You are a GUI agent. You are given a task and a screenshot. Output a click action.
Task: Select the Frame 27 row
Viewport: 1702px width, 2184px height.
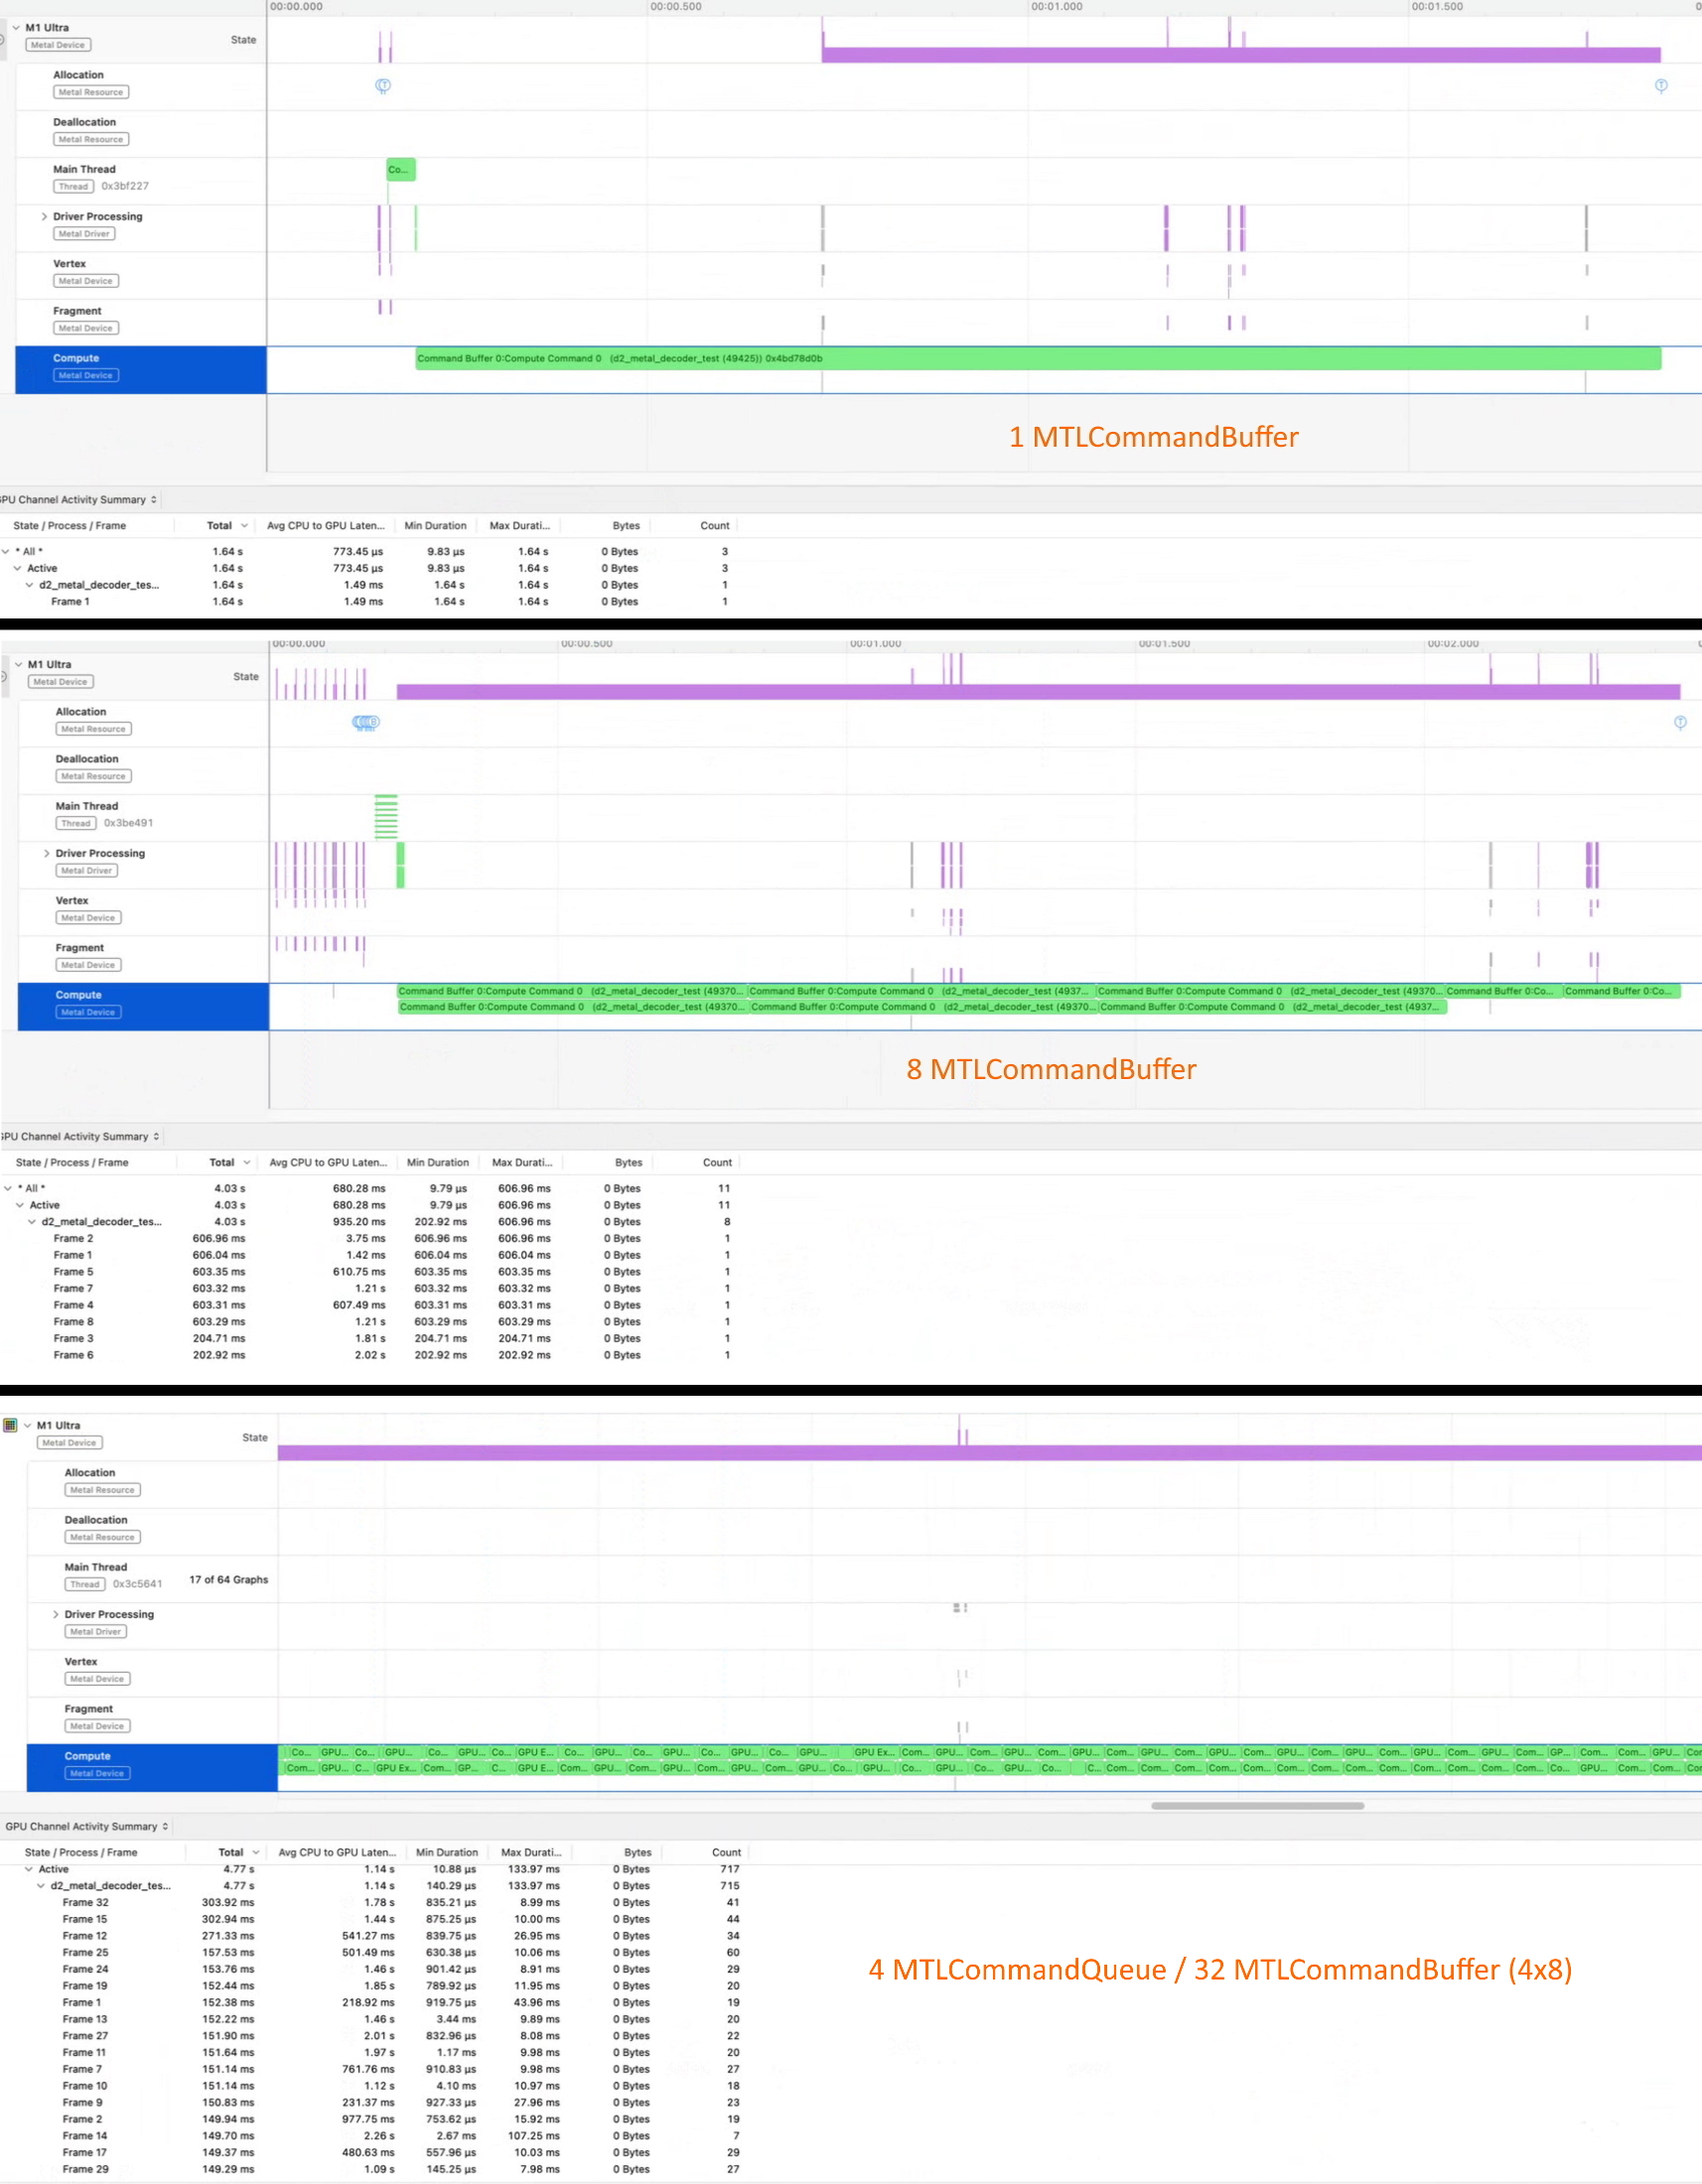[375, 2036]
